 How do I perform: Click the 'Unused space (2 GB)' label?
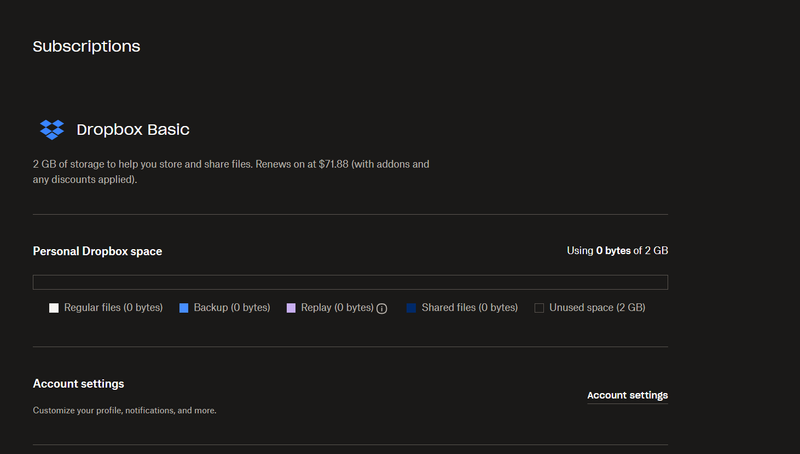click(x=597, y=308)
